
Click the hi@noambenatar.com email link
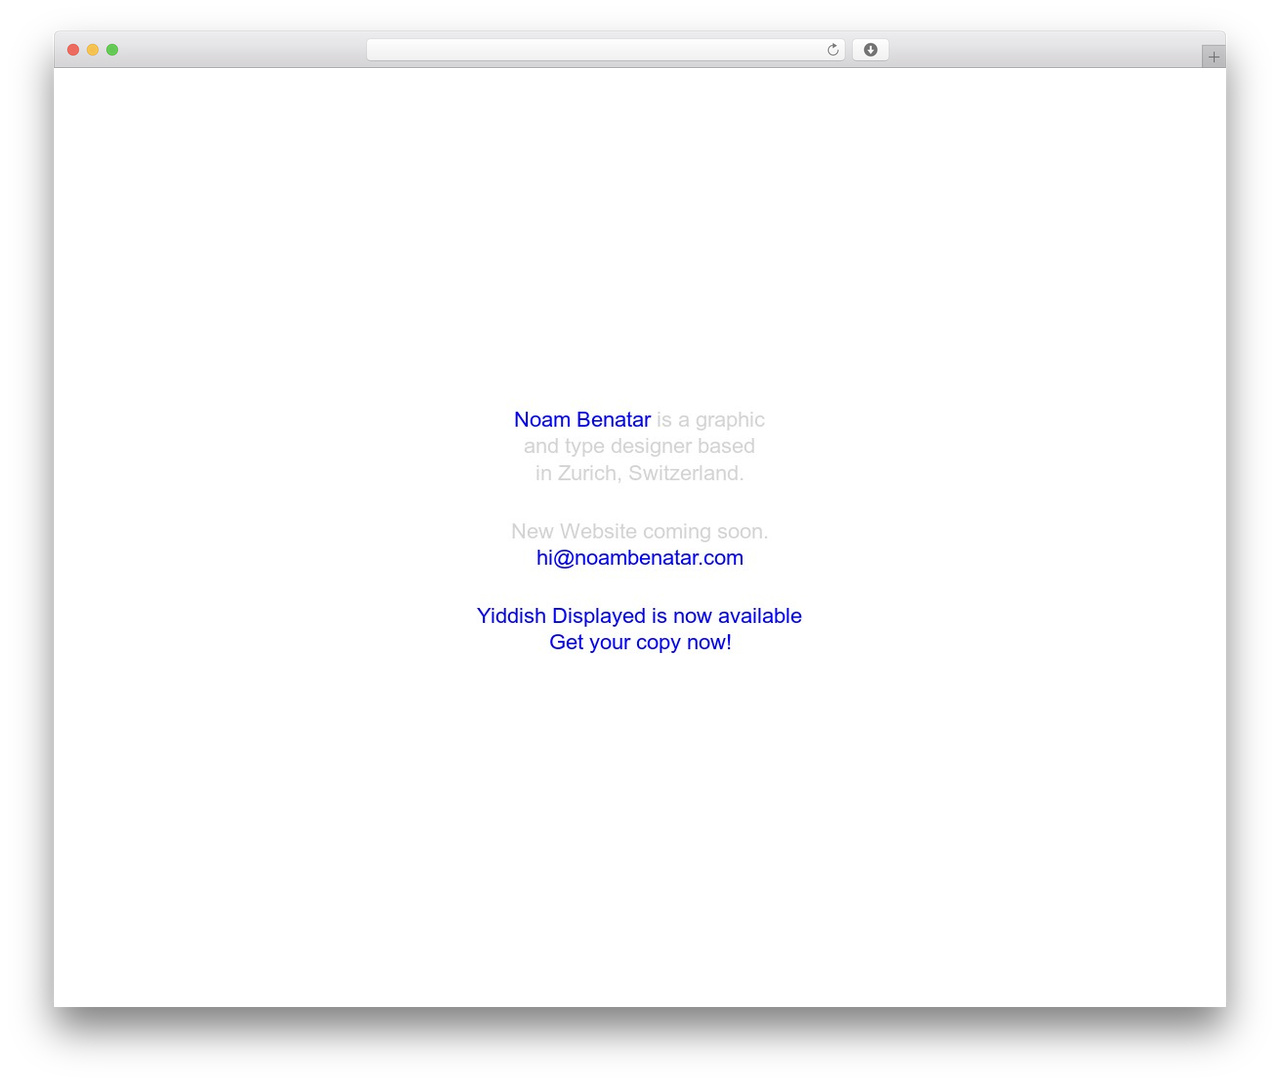[x=640, y=558]
